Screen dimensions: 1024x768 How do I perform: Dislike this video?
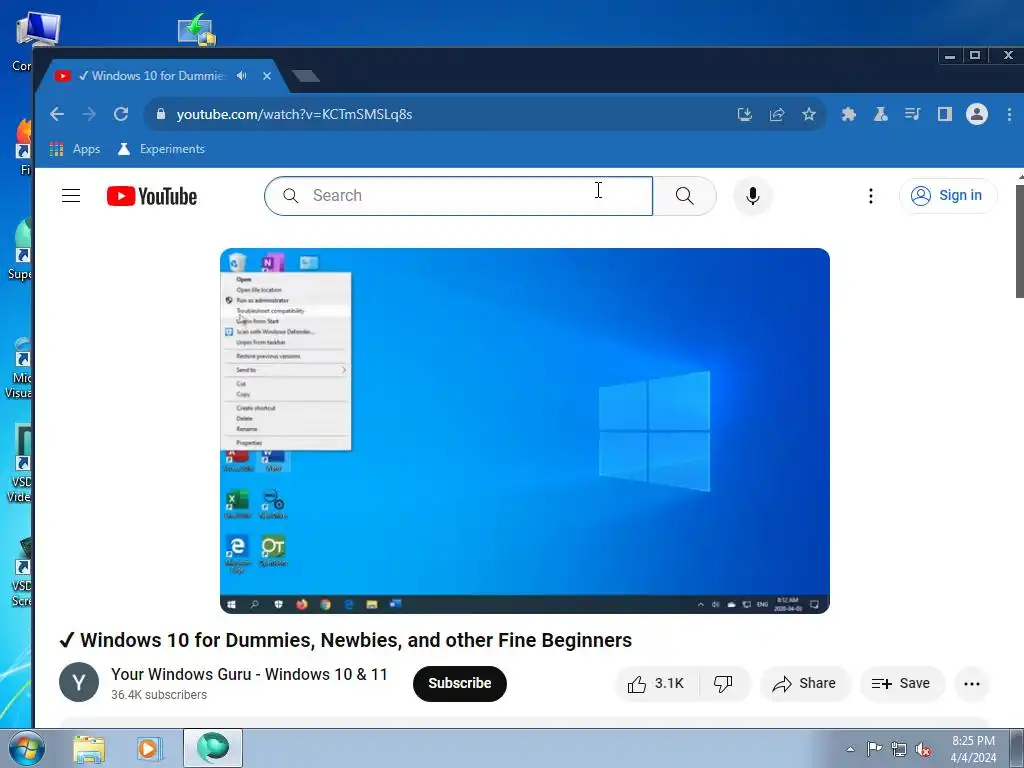click(x=724, y=684)
